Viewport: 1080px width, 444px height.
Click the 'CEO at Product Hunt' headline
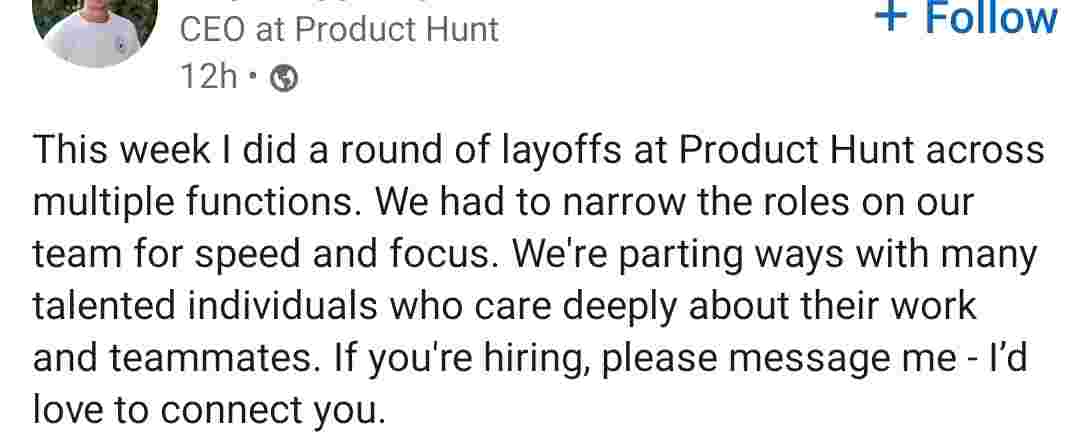(339, 30)
